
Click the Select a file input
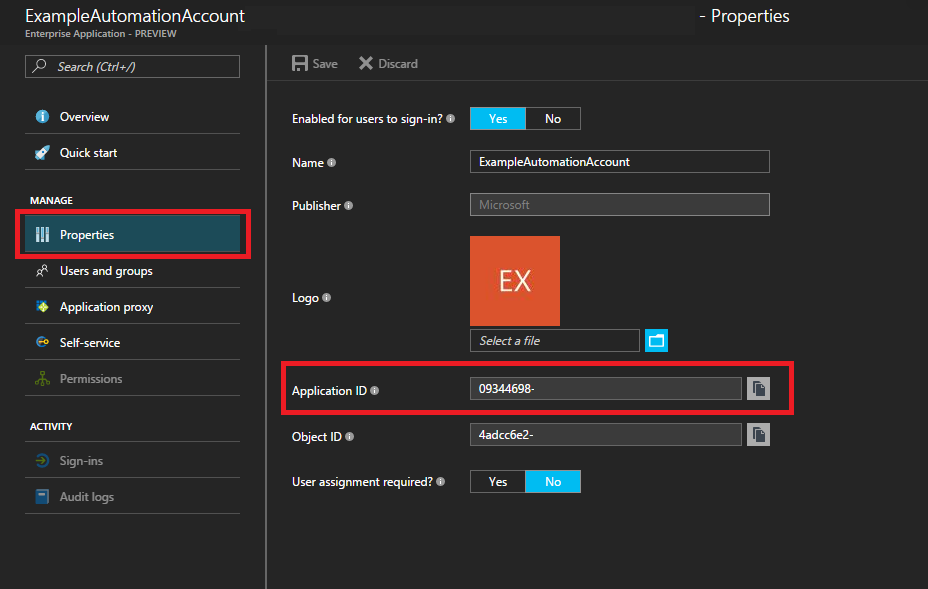tap(555, 340)
